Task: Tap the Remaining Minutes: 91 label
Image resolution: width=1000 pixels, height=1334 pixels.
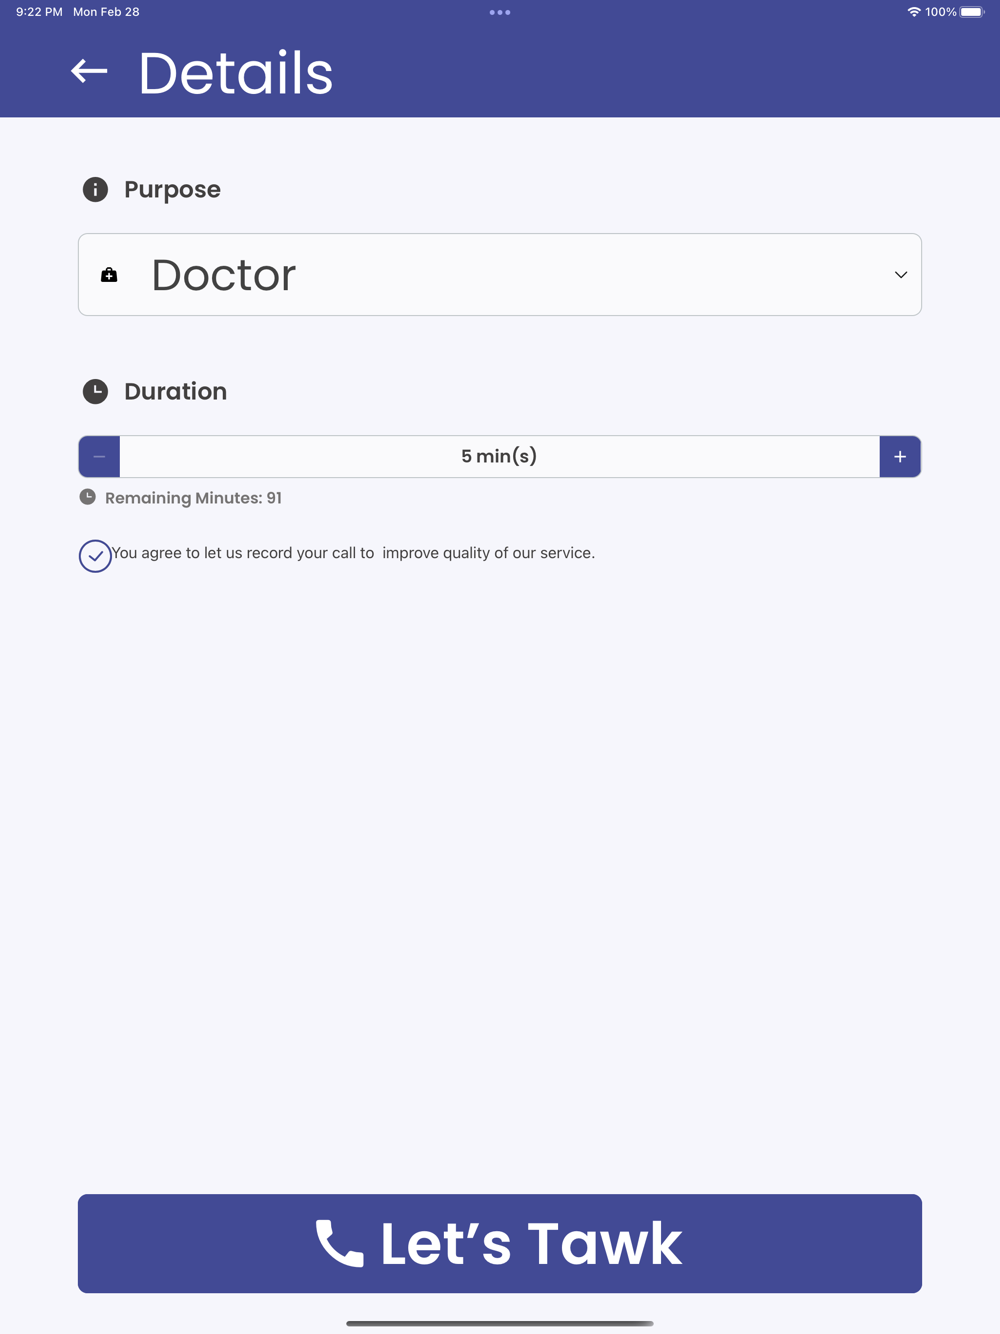Action: tap(193, 498)
